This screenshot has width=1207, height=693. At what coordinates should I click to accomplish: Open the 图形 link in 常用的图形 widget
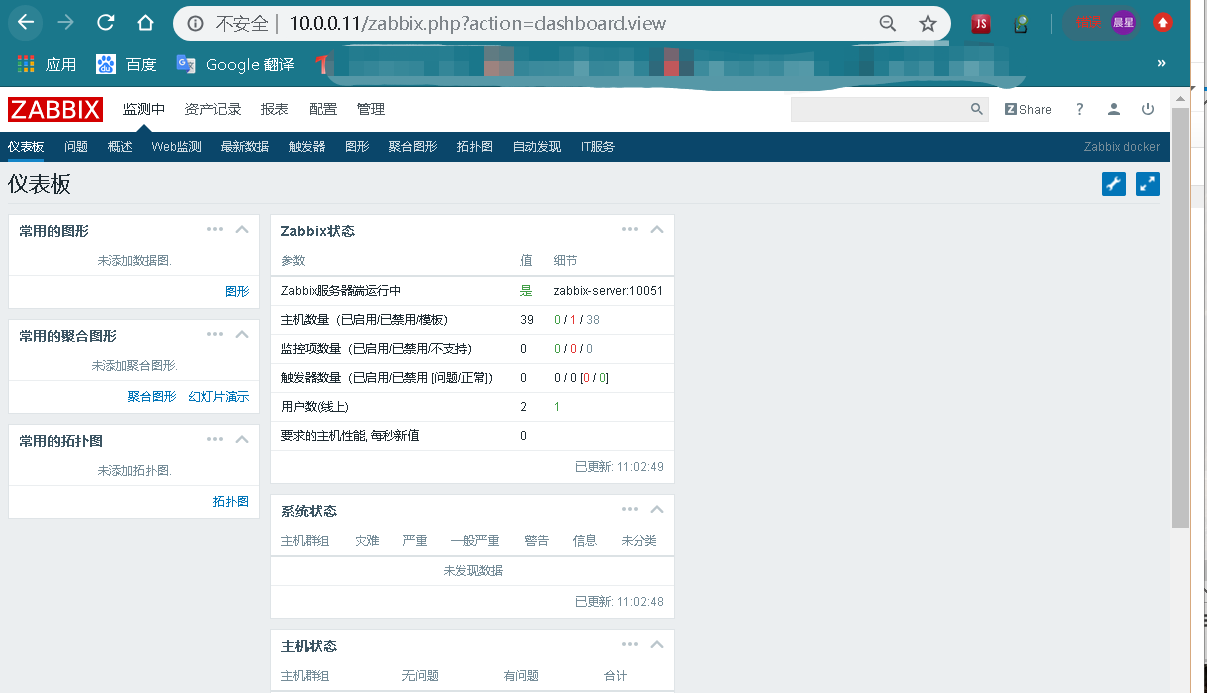(237, 292)
